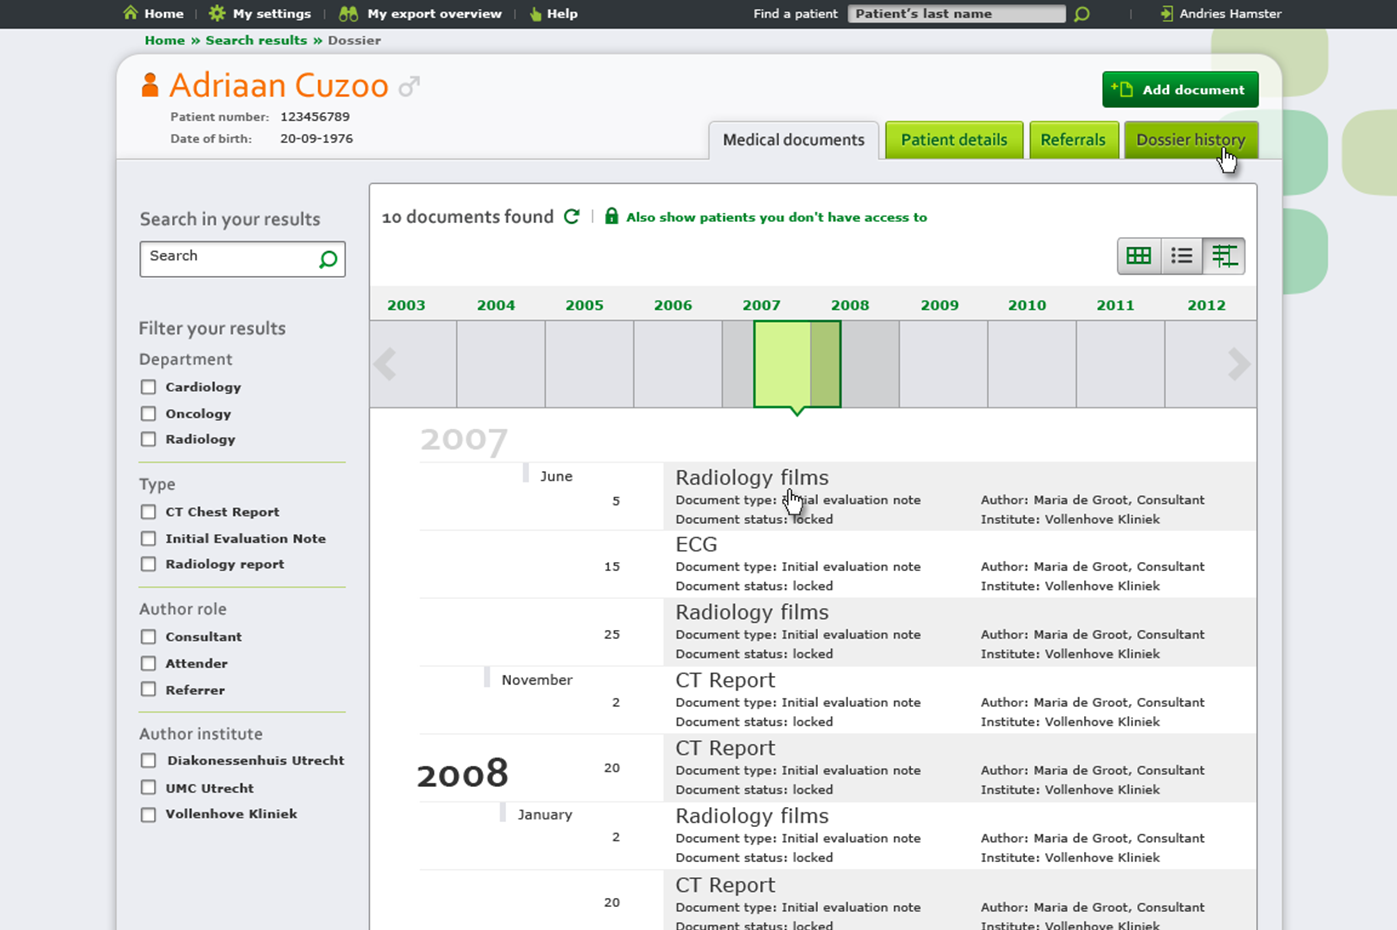1397x930 pixels.
Task: Switch to grid view icon
Action: [1138, 256]
